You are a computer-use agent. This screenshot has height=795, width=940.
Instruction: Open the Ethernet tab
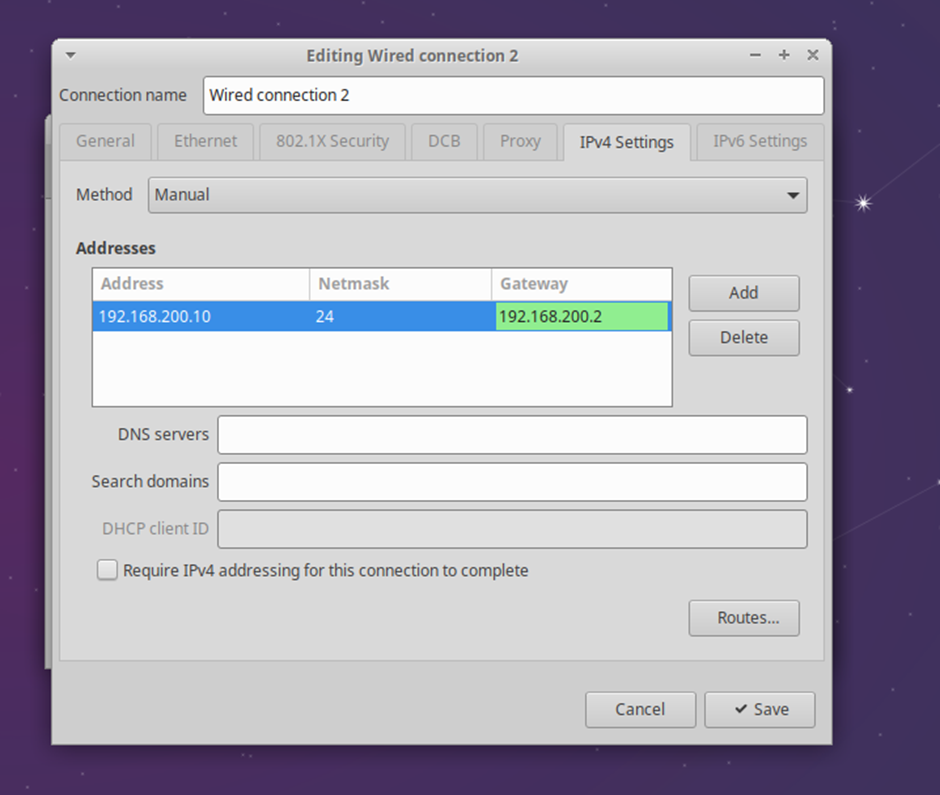pos(206,141)
